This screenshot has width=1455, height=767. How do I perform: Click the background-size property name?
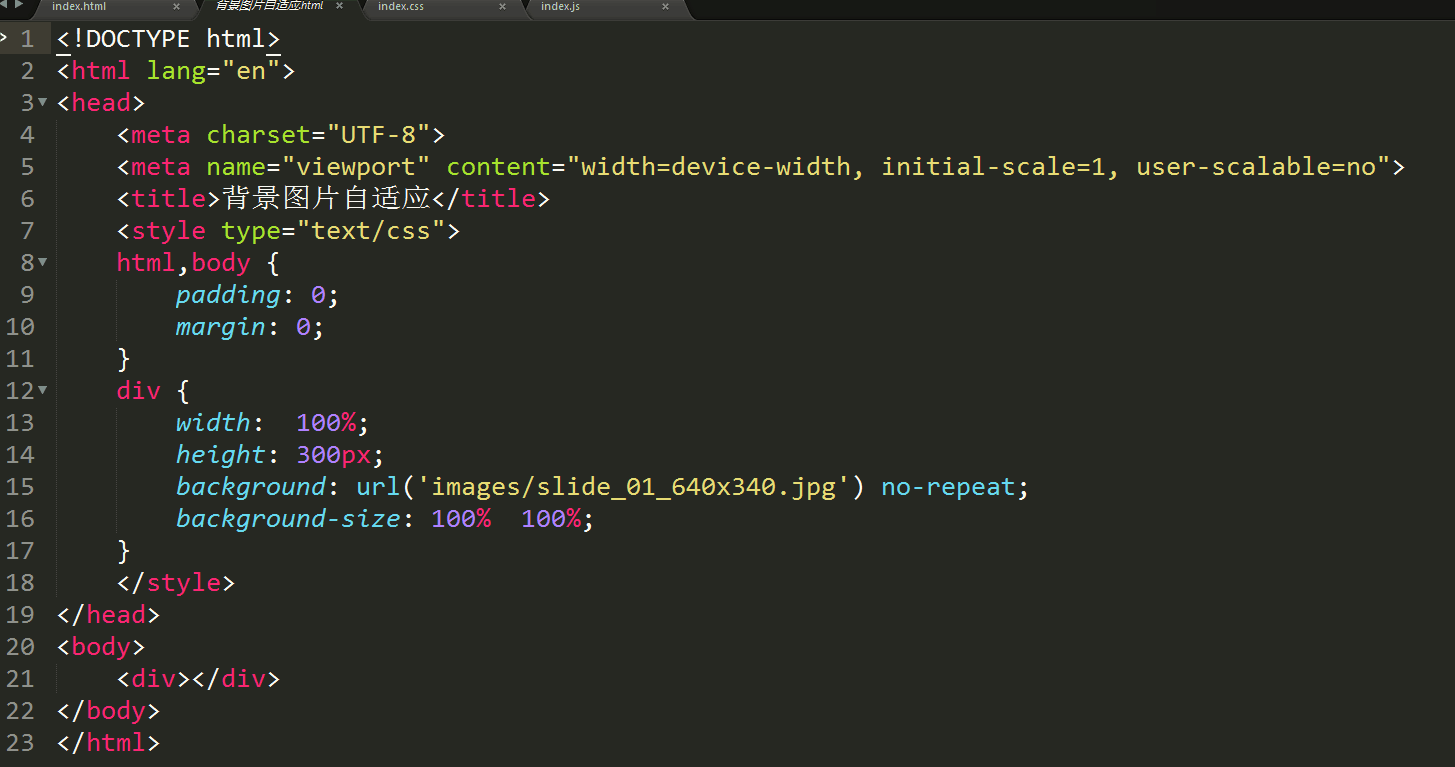coord(288,519)
